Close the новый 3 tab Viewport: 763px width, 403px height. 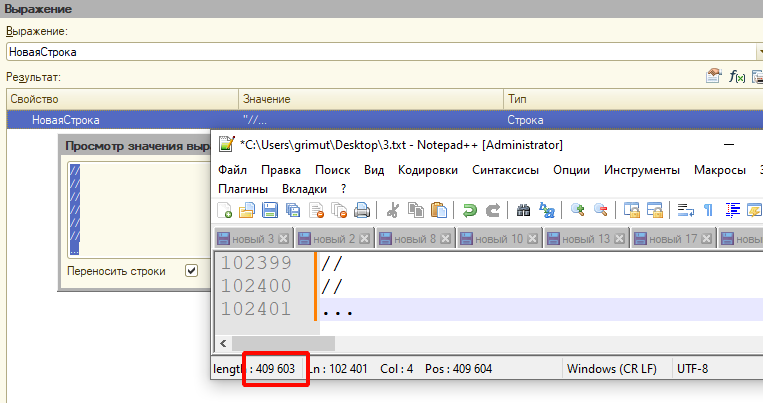[283, 239]
